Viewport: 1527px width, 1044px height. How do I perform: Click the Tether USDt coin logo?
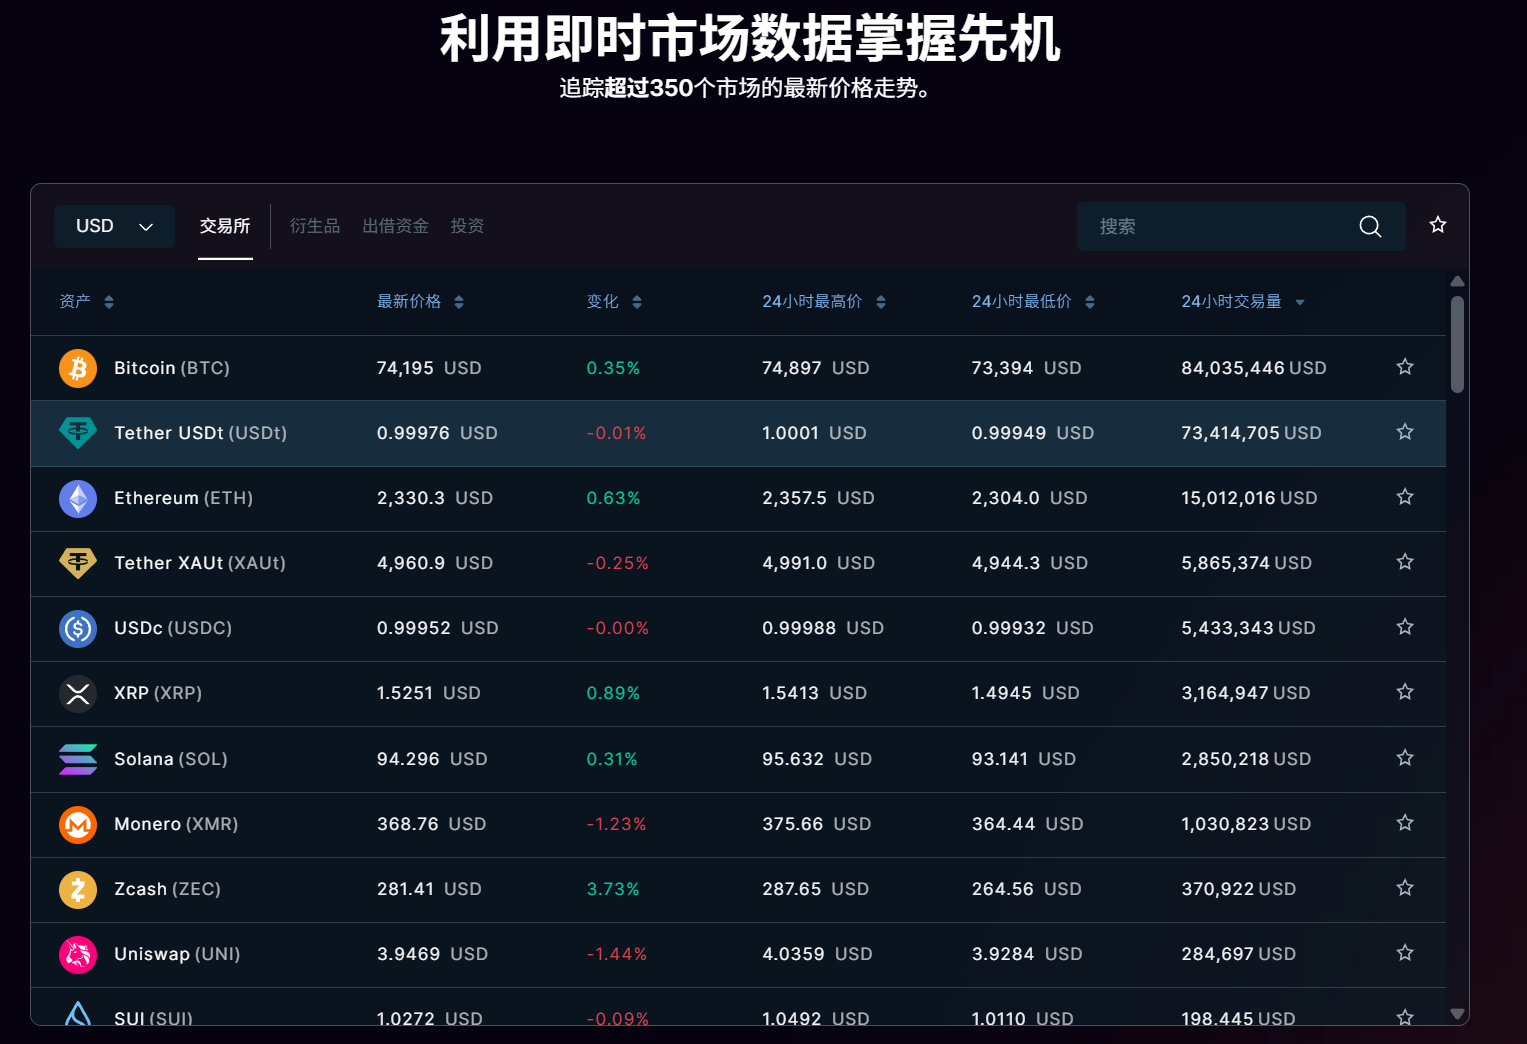click(77, 433)
